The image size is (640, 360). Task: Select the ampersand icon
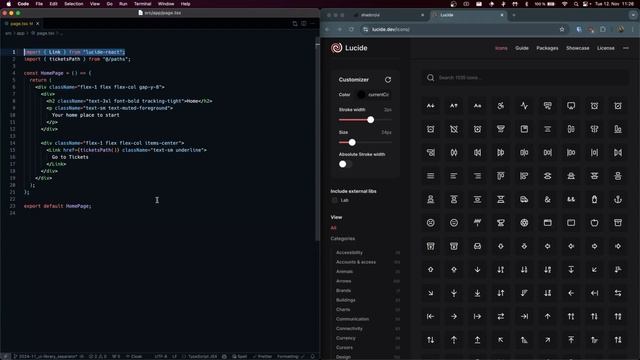click(547, 200)
